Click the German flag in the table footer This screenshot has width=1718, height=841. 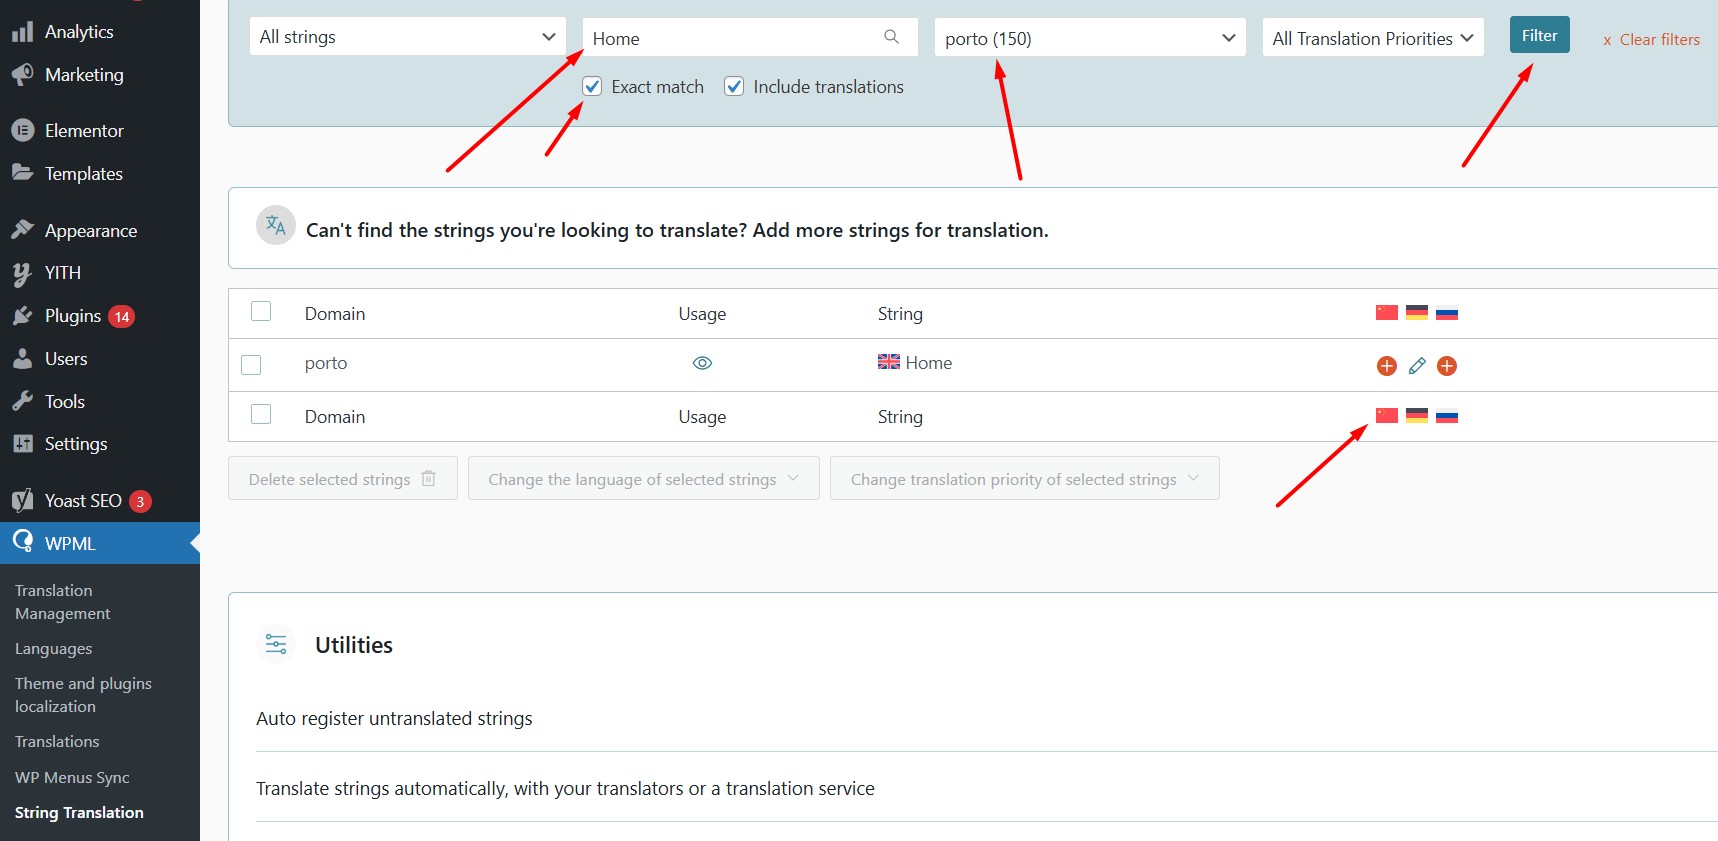tap(1416, 416)
